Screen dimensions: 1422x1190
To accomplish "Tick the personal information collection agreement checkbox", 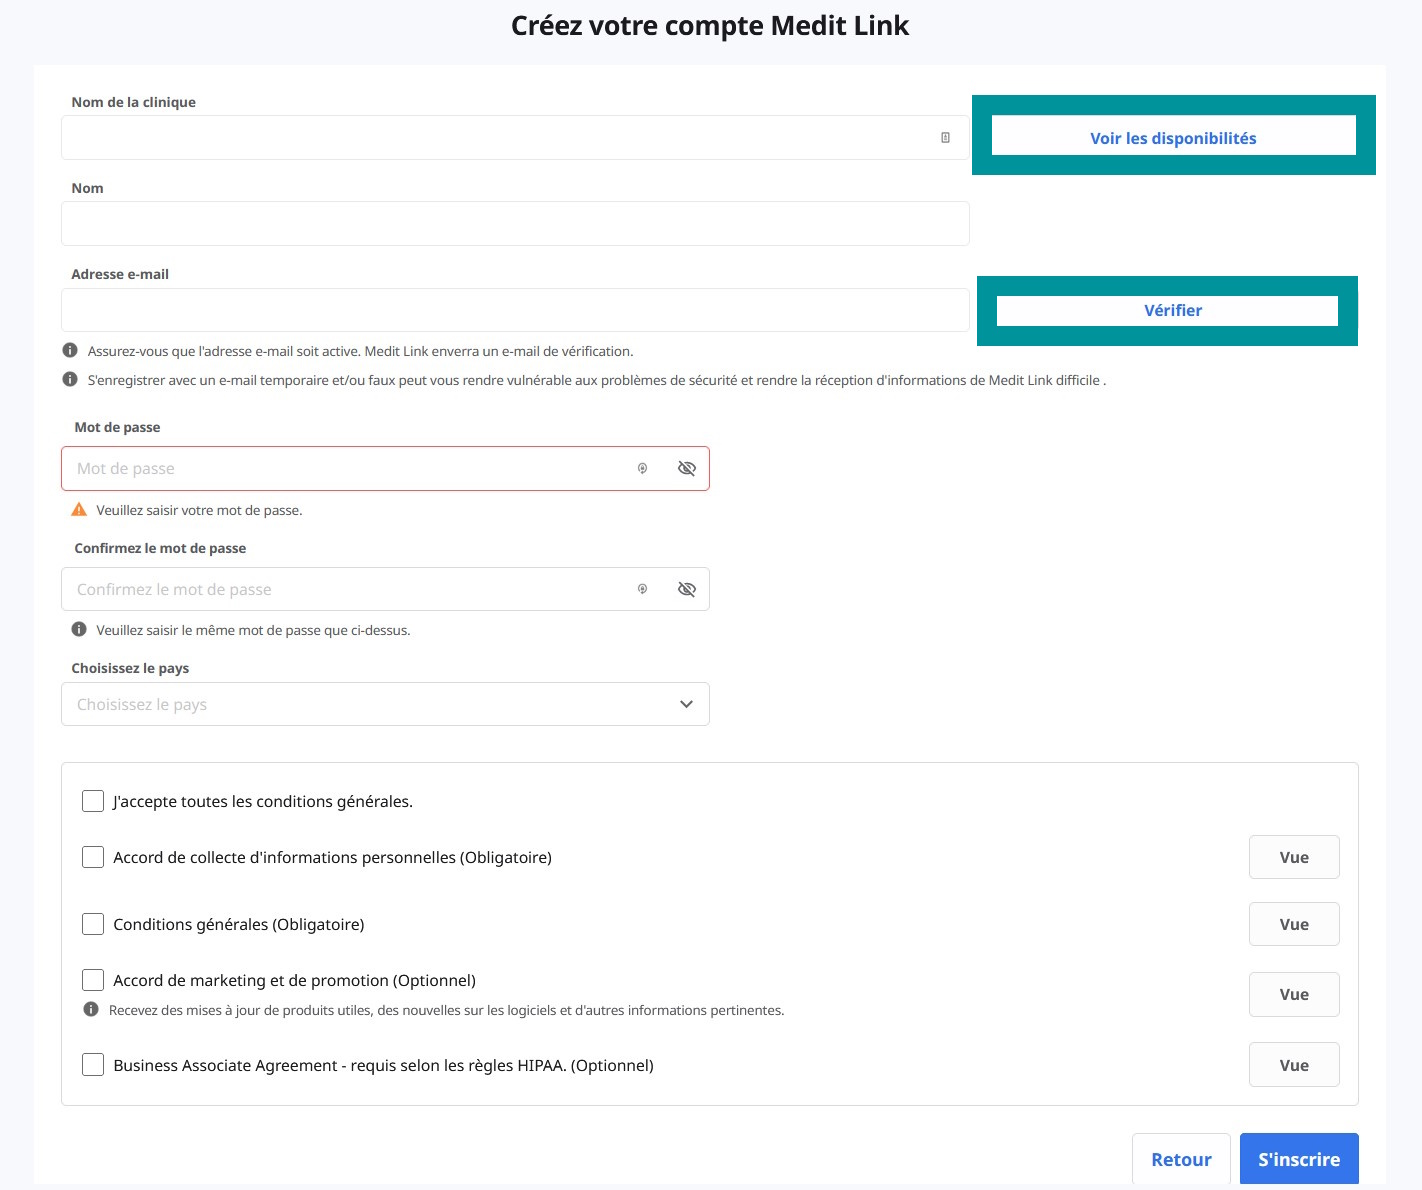I will click(x=93, y=857).
